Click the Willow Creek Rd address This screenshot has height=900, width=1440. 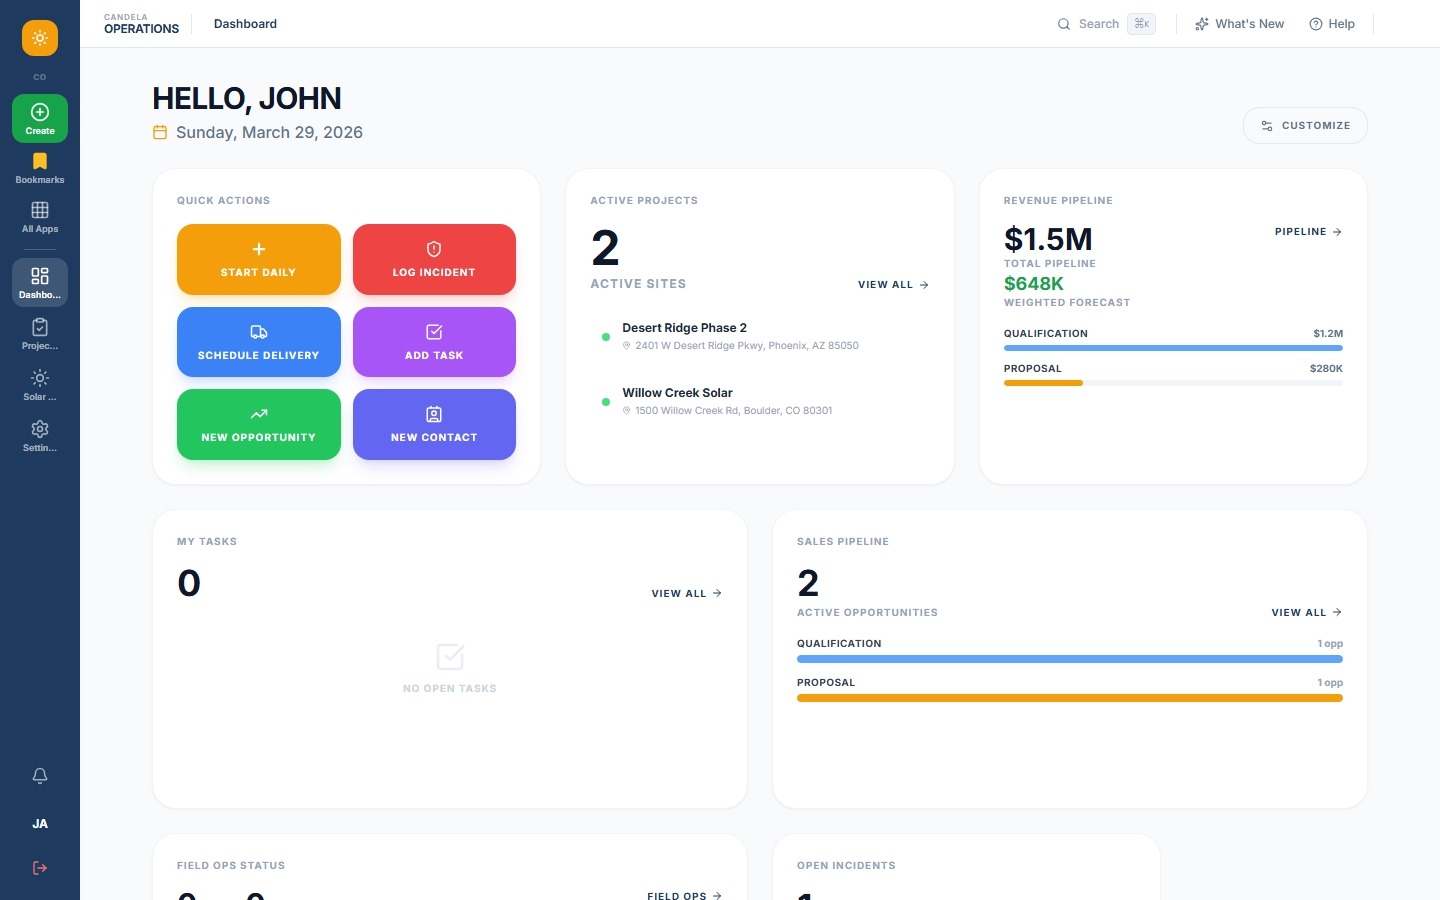pyautogui.click(x=733, y=411)
